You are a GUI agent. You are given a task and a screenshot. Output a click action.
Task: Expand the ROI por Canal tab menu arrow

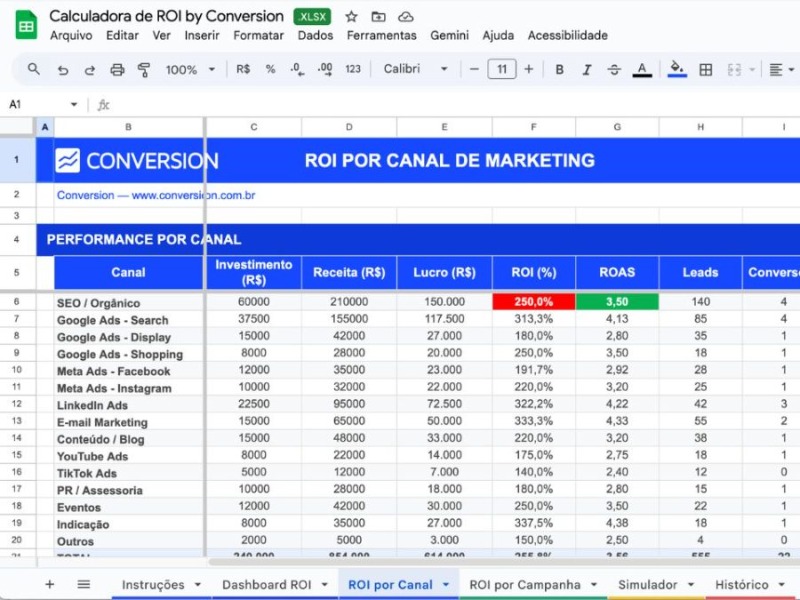pos(446,585)
